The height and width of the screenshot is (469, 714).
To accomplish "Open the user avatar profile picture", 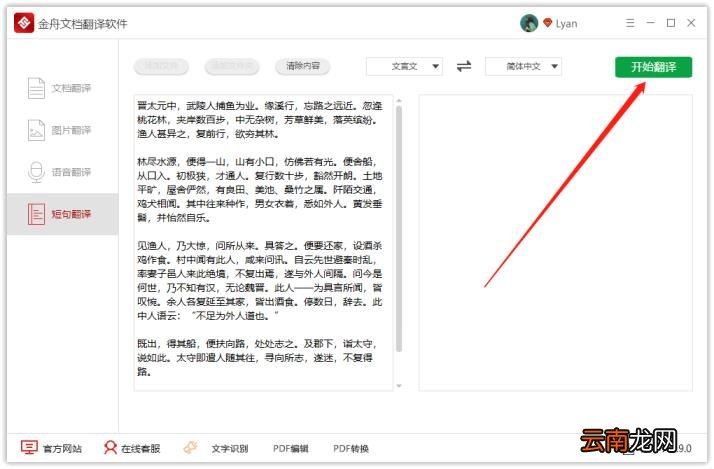I will pyautogui.click(x=529, y=23).
